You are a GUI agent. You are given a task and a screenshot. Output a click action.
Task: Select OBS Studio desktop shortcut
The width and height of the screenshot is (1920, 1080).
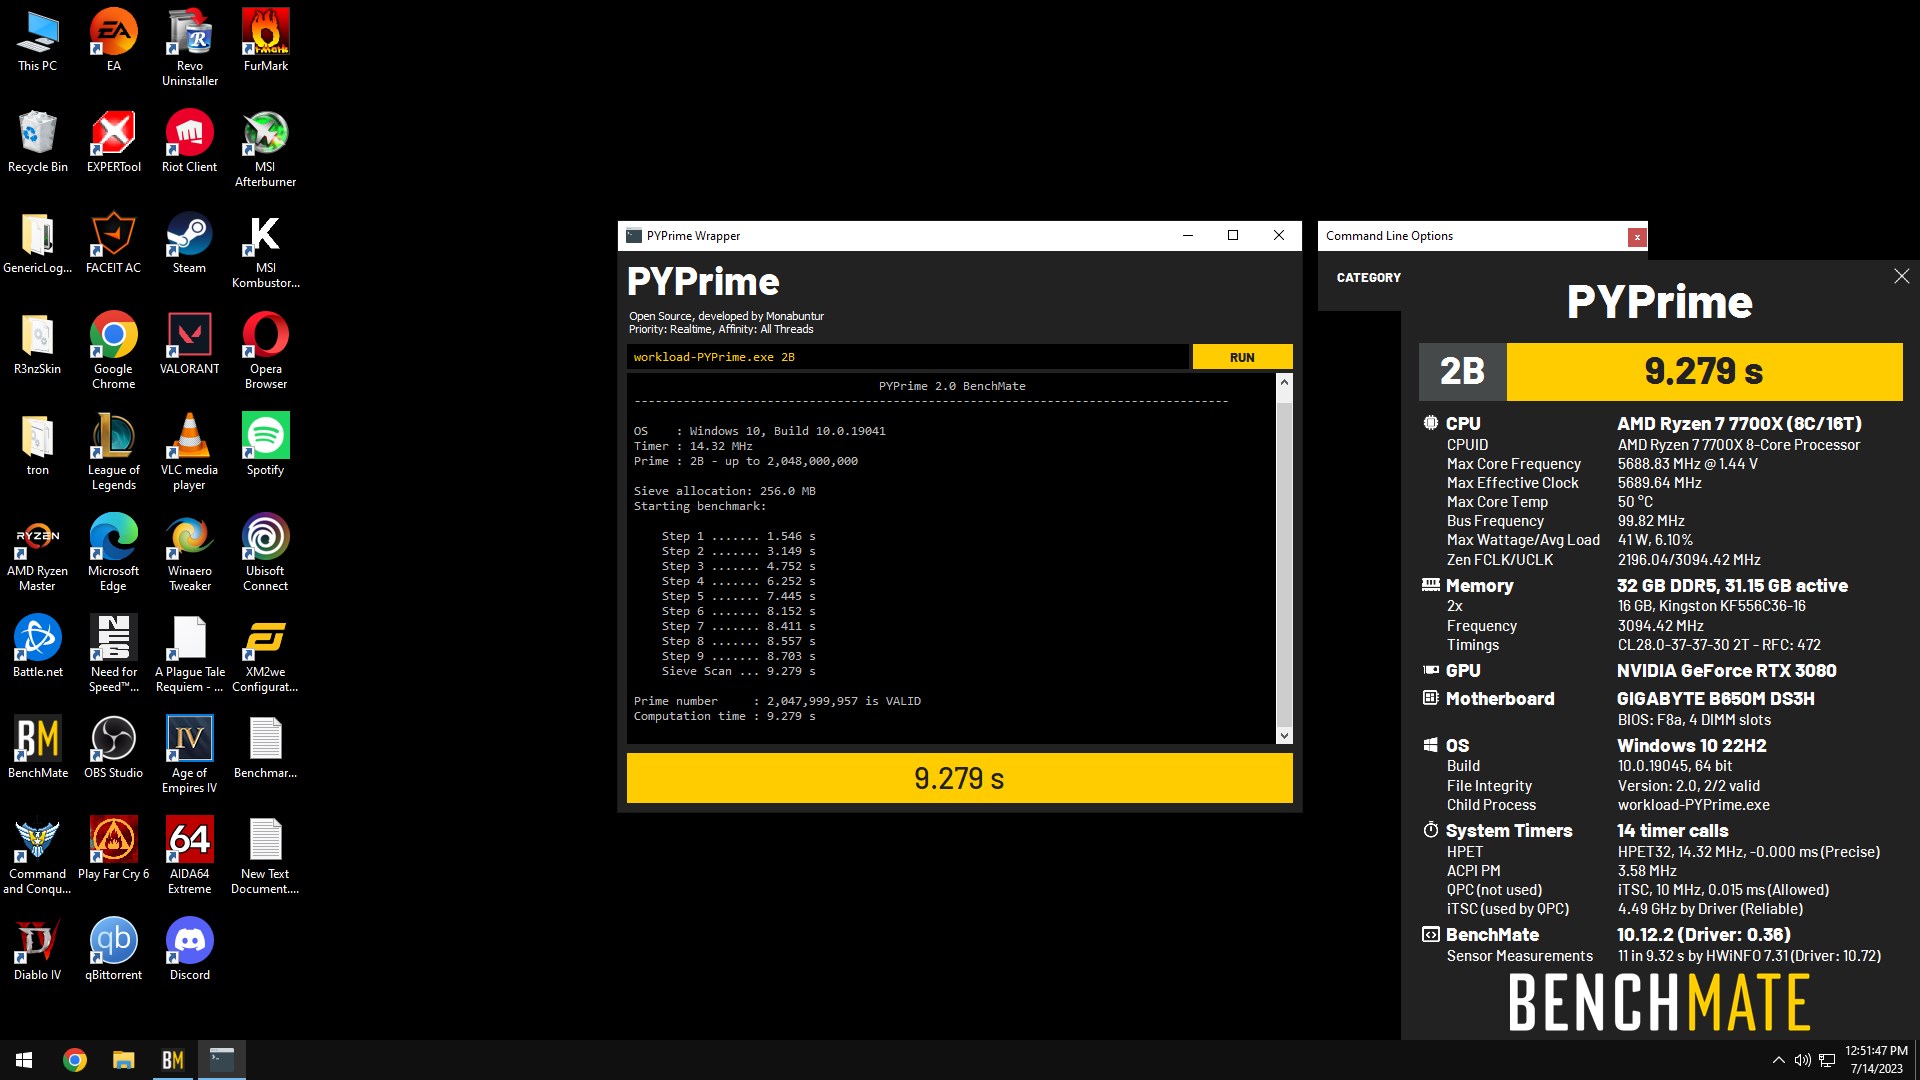(113, 748)
